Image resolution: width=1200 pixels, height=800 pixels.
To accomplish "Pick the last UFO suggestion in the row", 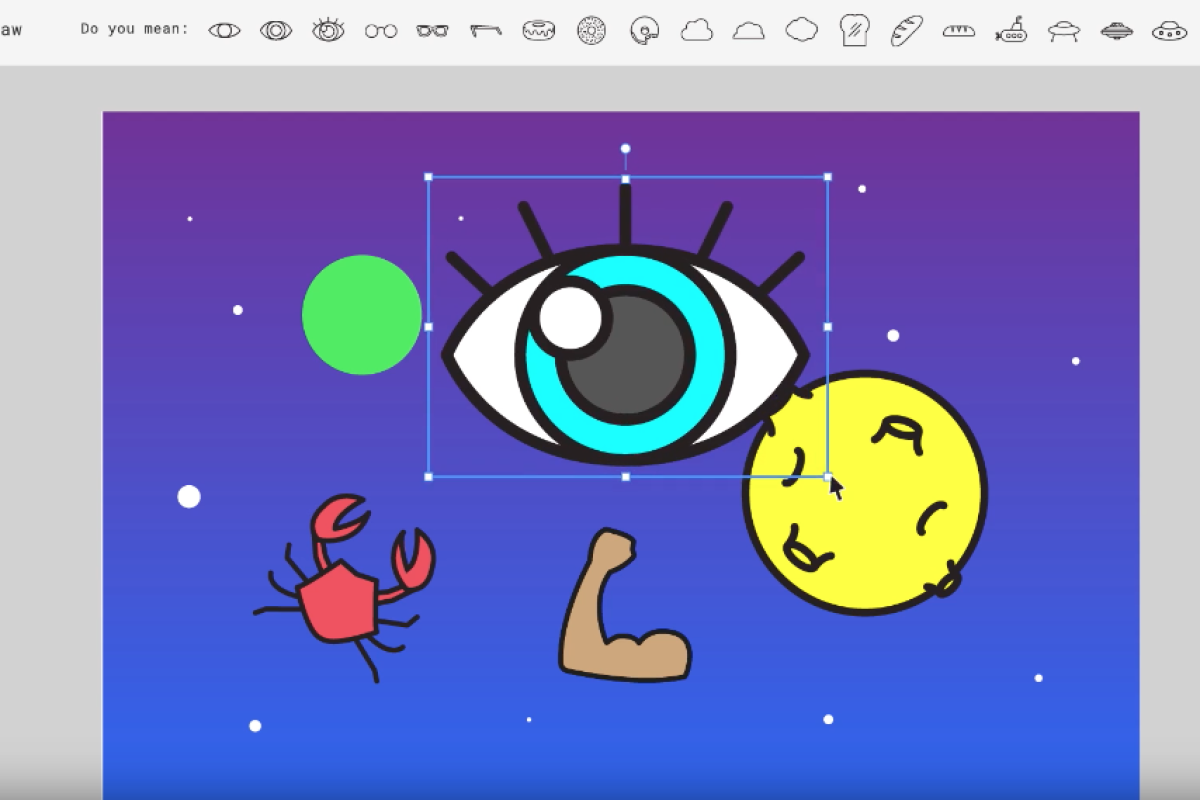I will click(x=1169, y=31).
